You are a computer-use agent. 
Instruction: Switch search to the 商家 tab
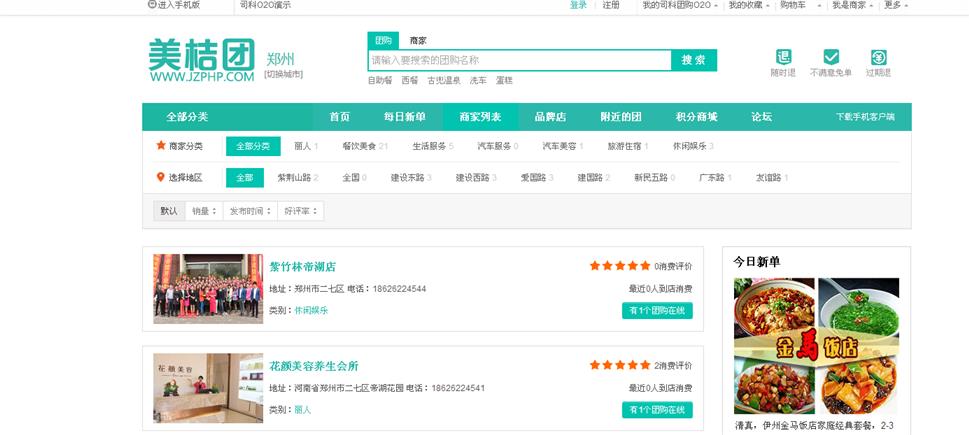tap(417, 41)
